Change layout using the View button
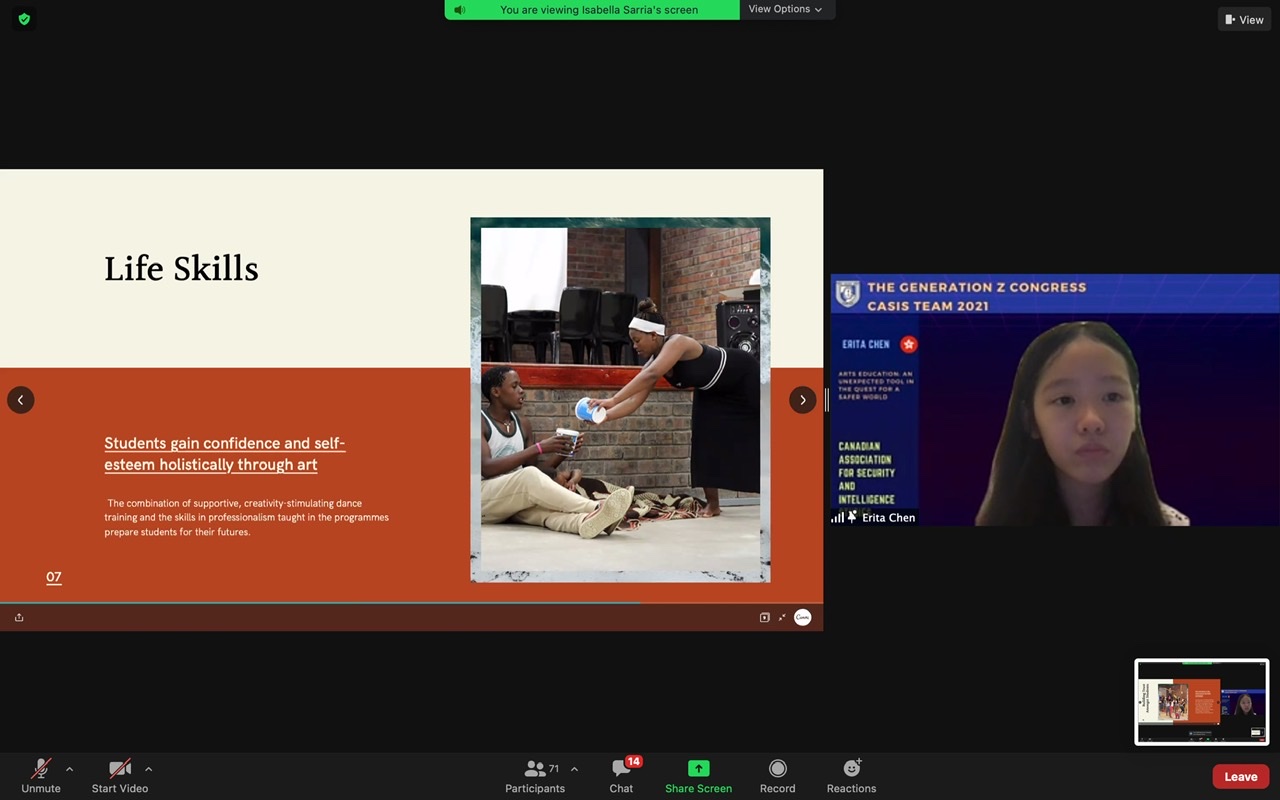The height and width of the screenshot is (800, 1280). click(1244, 19)
